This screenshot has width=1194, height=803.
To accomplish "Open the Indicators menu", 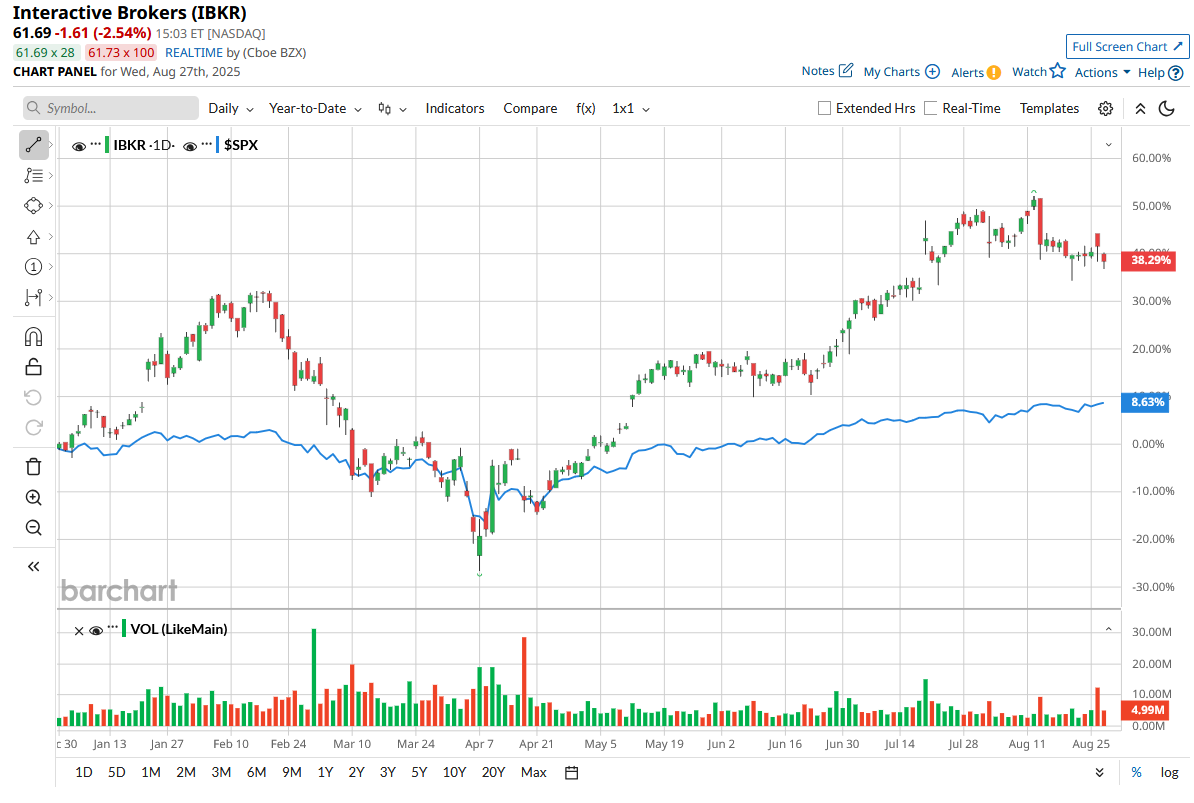I will 455,109.
